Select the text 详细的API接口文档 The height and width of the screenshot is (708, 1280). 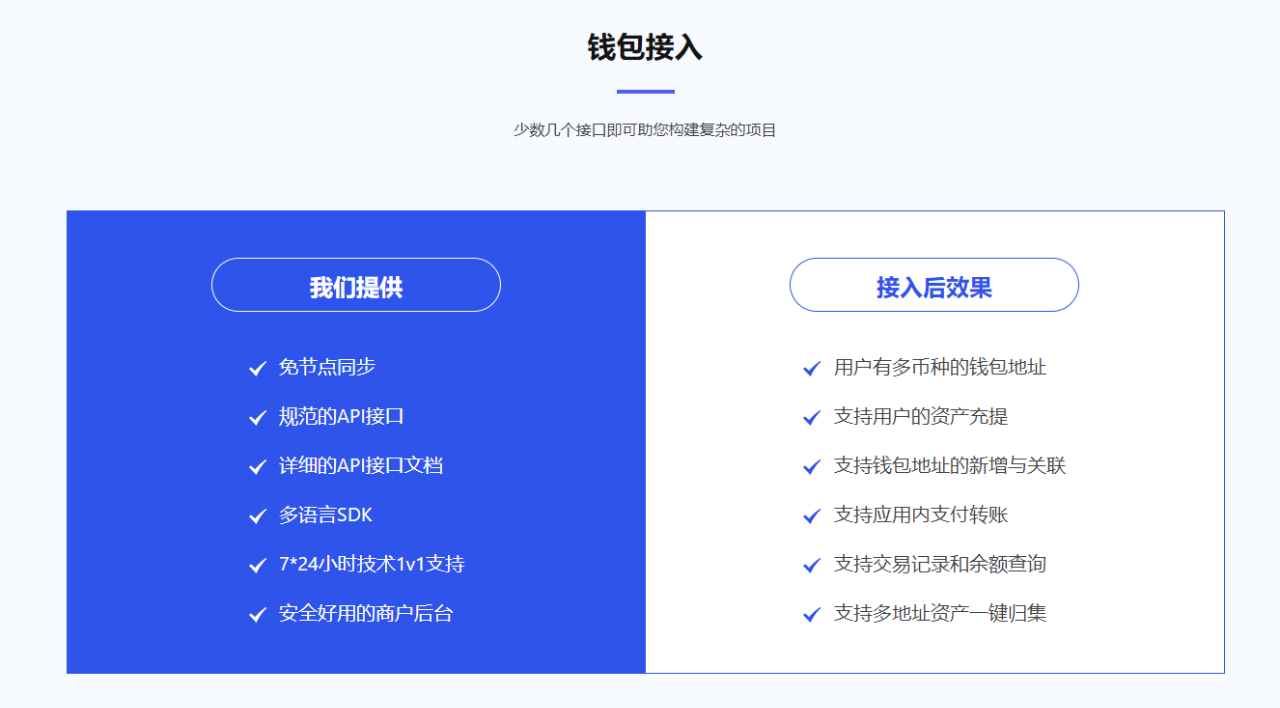coord(361,465)
